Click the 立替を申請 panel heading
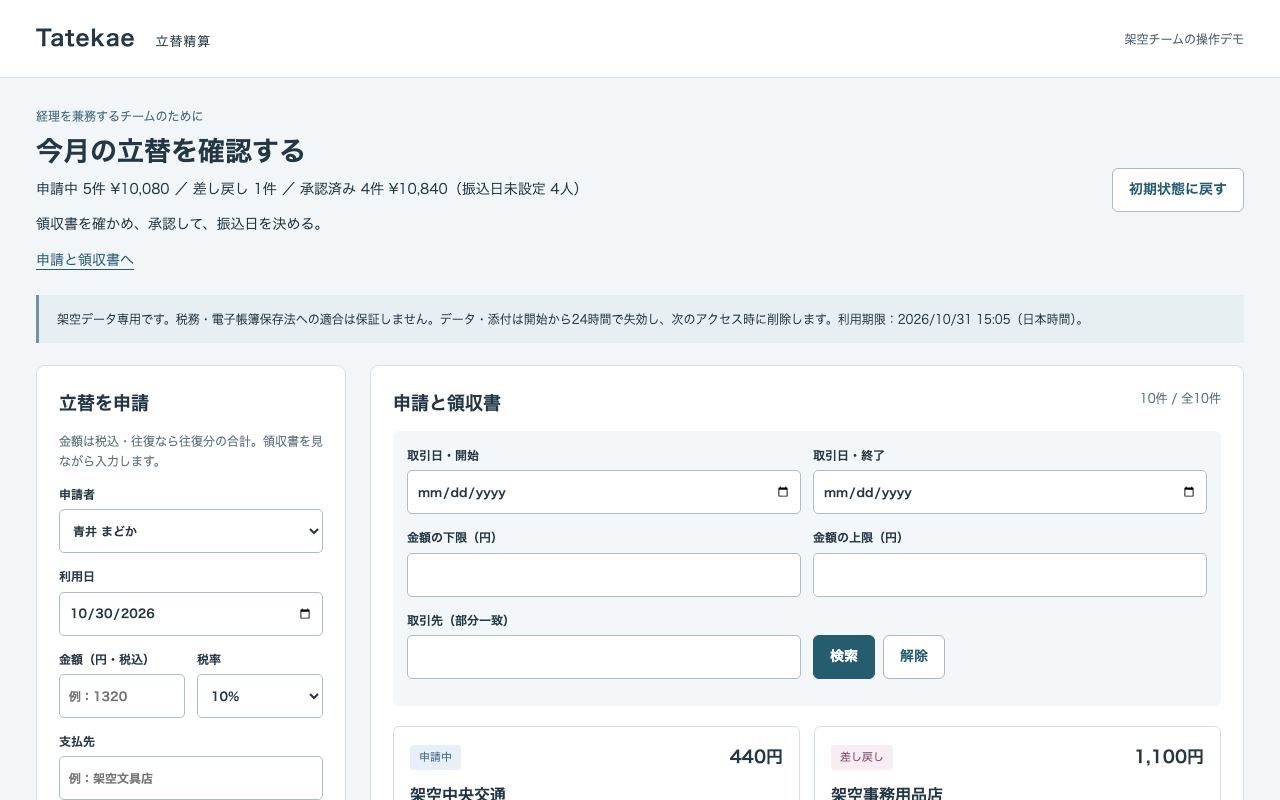 click(x=104, y=403)
